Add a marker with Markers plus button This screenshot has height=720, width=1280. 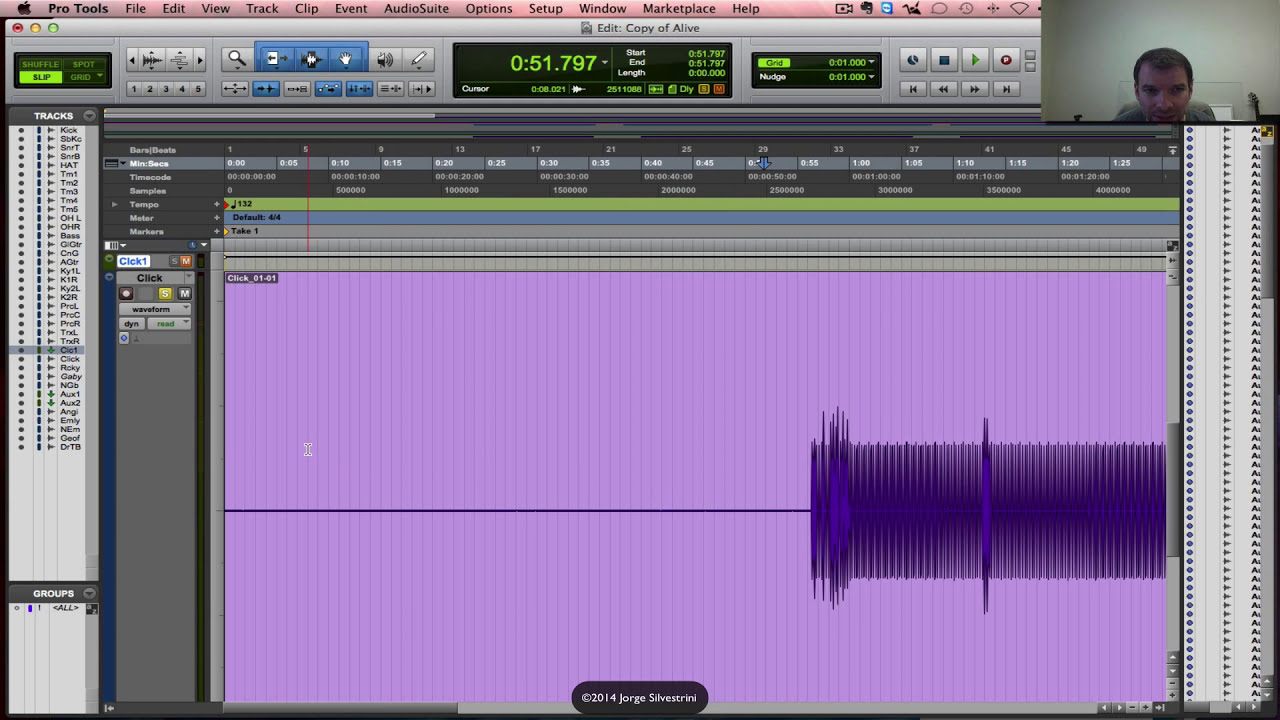point(216,231)
